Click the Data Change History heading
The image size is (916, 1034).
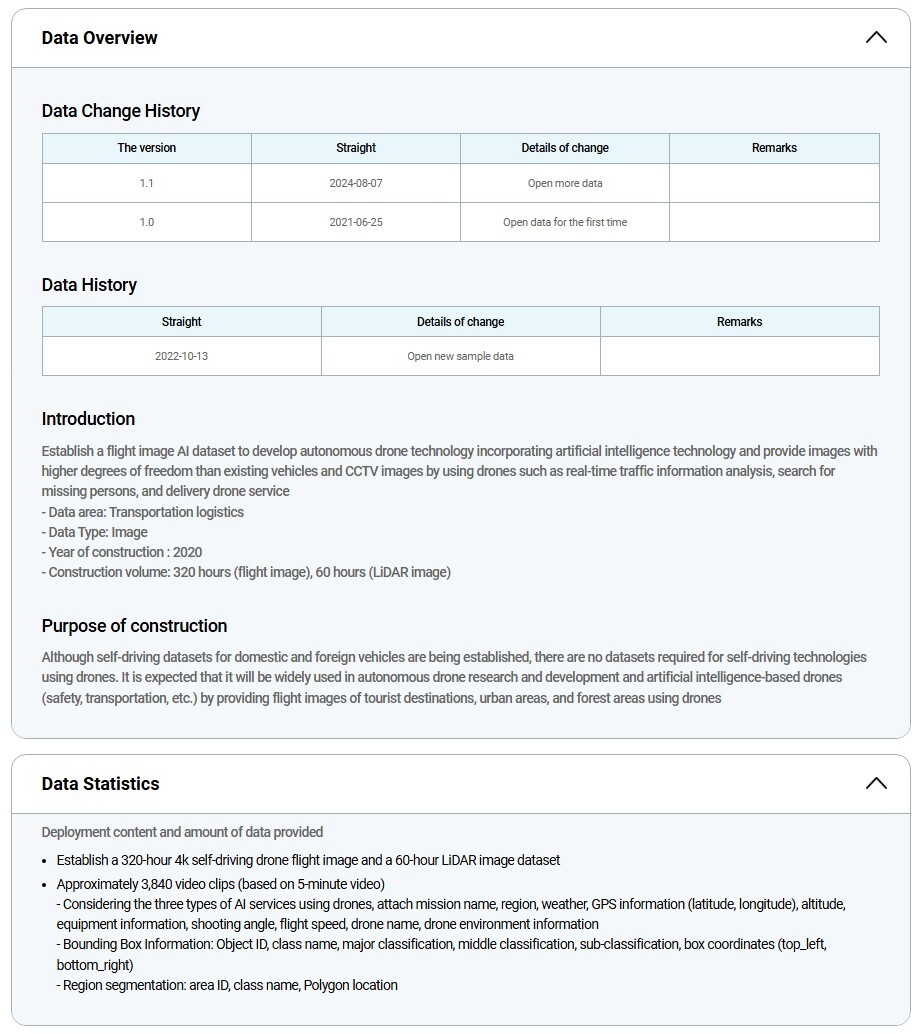pyautogui.click(x=120, y=111)
